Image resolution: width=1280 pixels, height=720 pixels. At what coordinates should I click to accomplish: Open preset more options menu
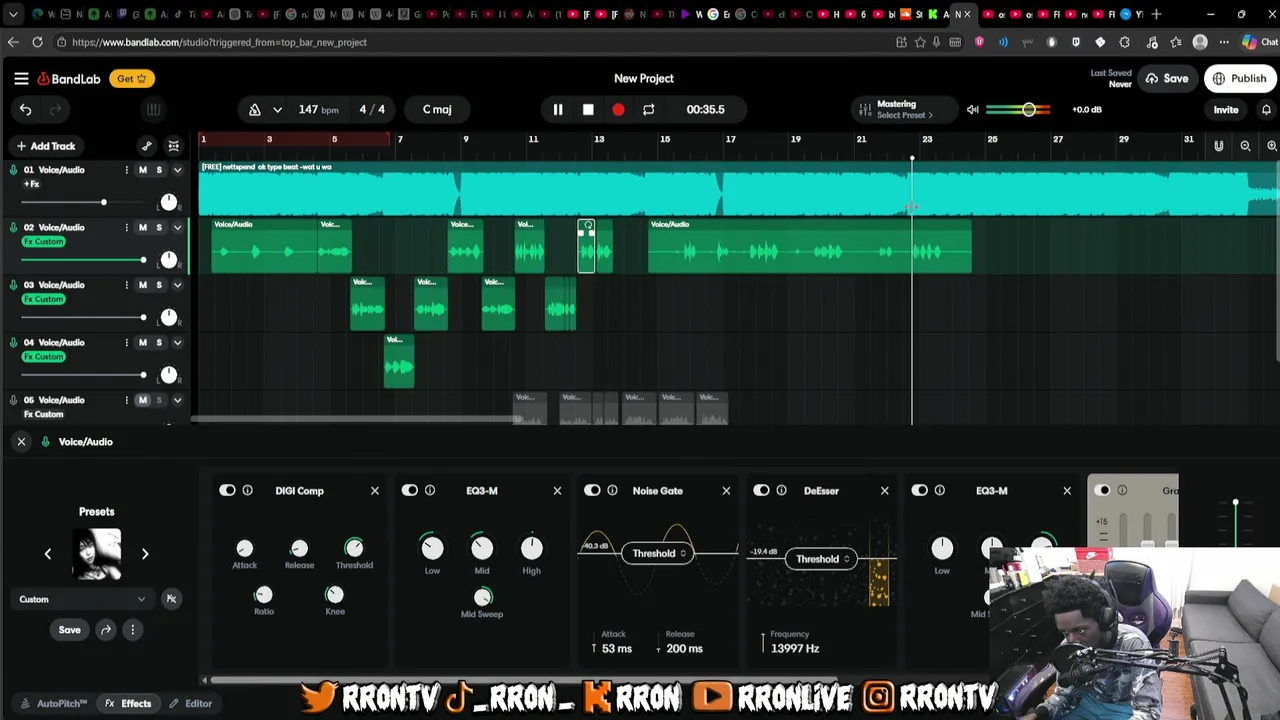[x=132, y=630]
